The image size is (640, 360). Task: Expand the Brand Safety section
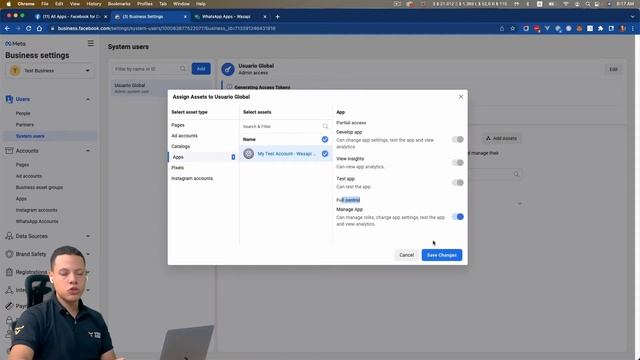pos(88,254)
